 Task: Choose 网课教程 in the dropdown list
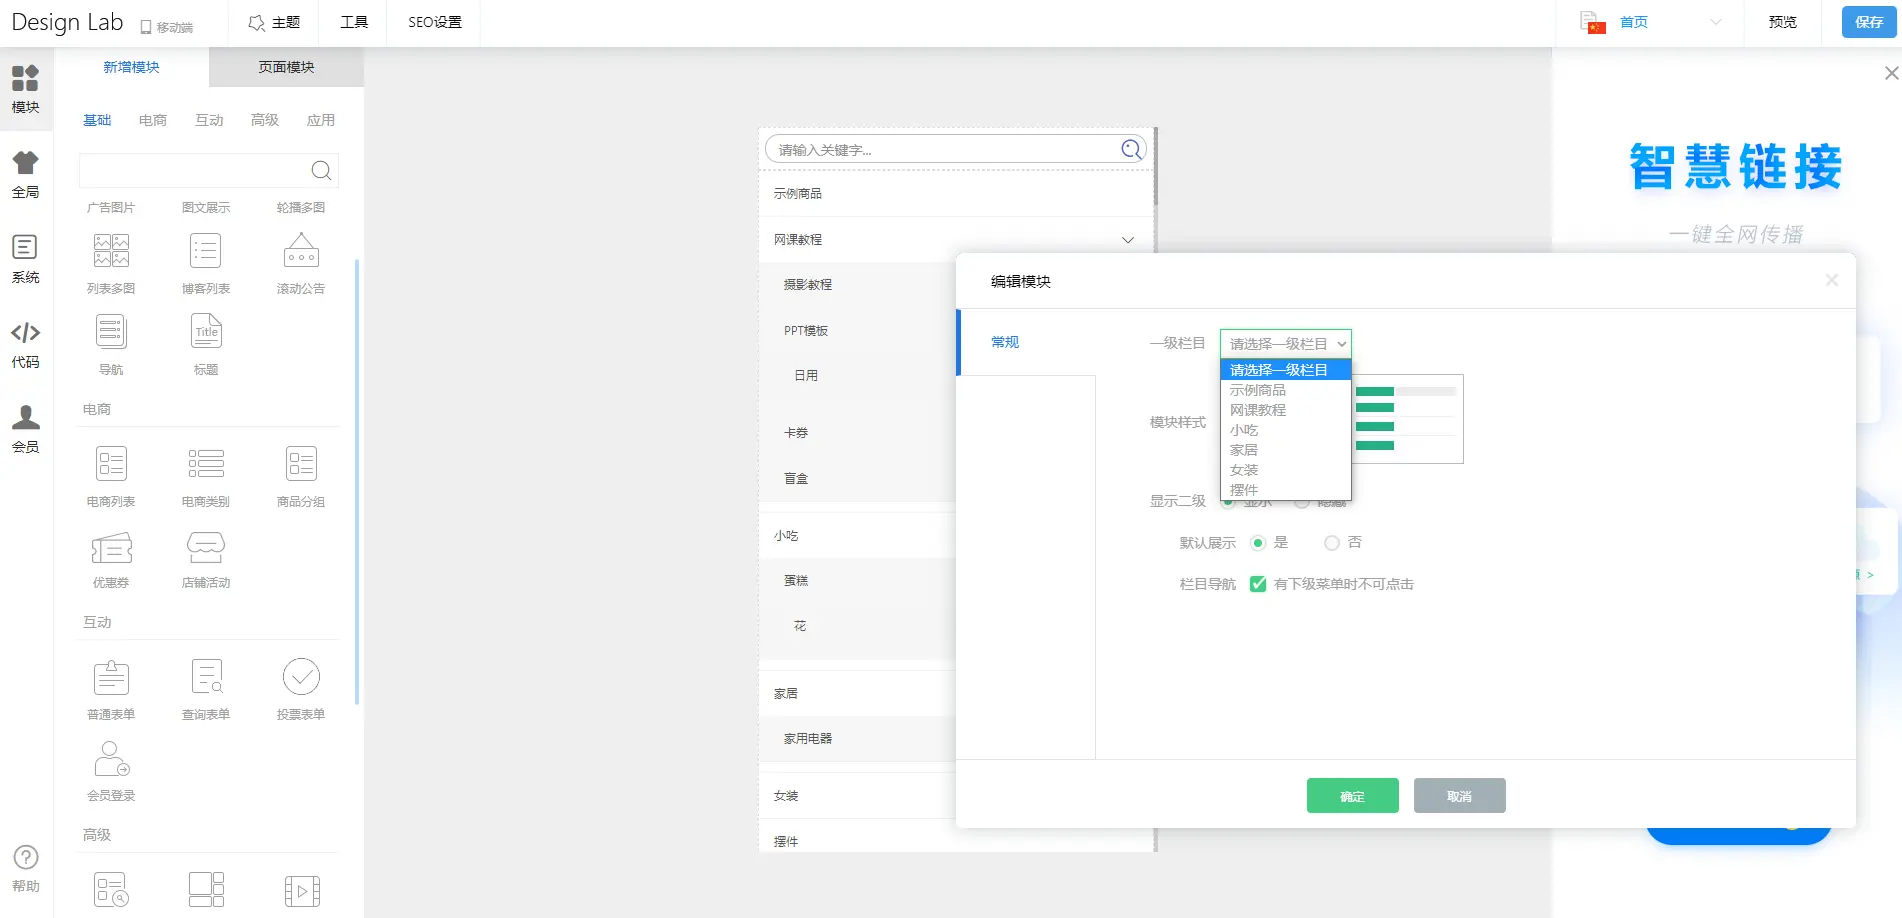[1258, 410]
